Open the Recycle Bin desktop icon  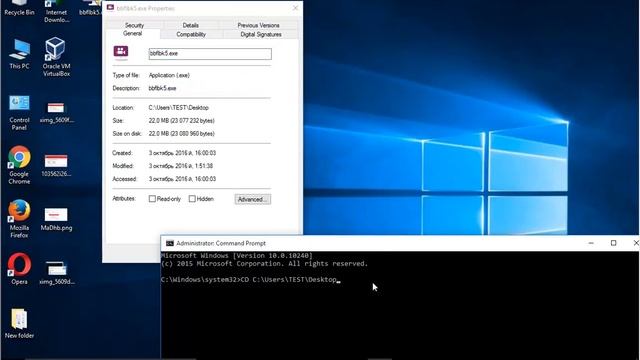19,8
